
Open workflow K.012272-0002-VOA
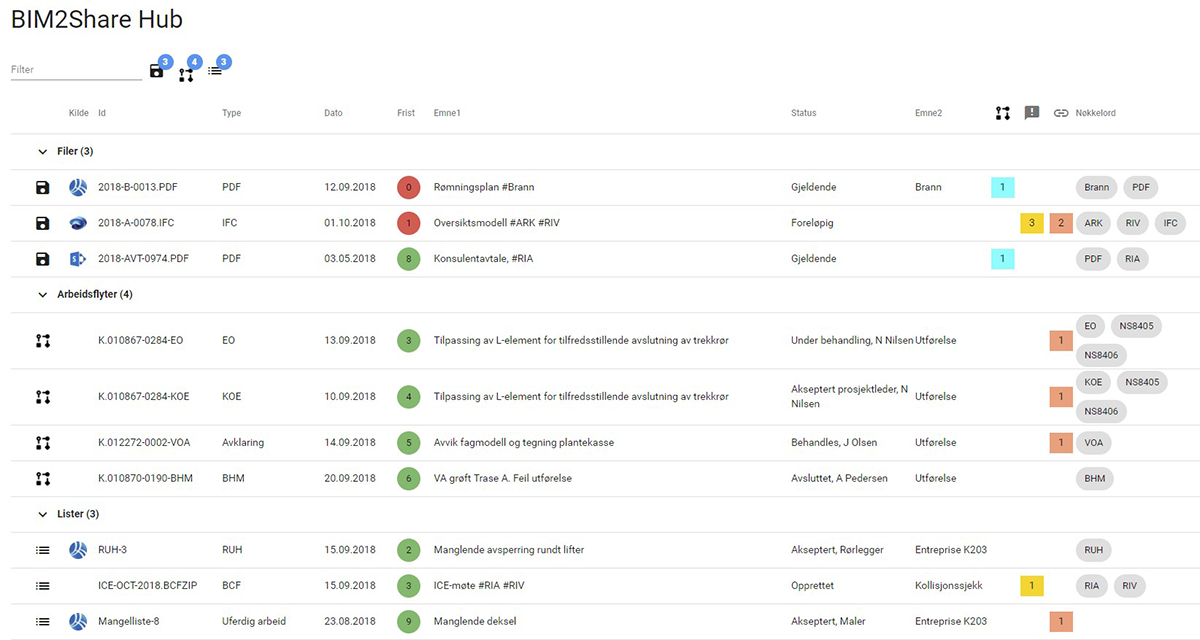(142, 442)
